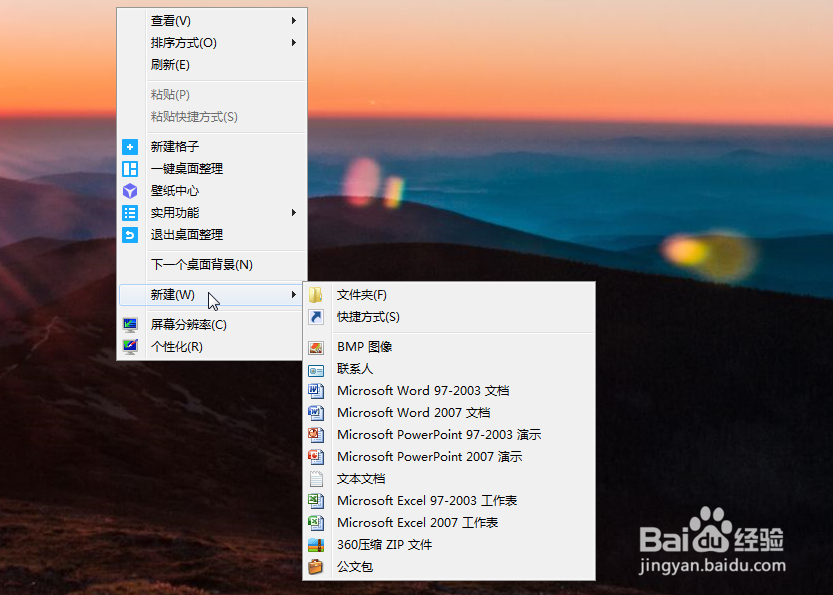
Task: Click the blank page icon beside 文本文档
Action: pos(316,479)
